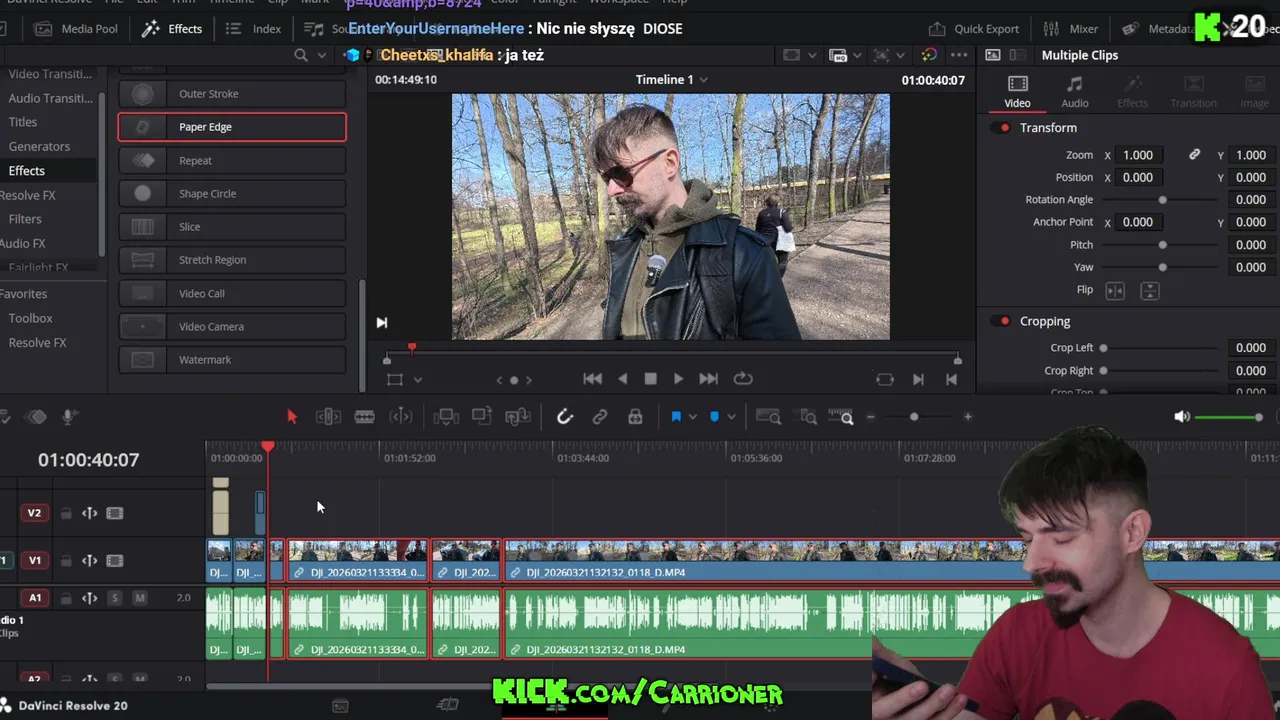Viewport: 1280px width, 720px height.
Task: Select the Watermark effect
Action: point(232,359)
